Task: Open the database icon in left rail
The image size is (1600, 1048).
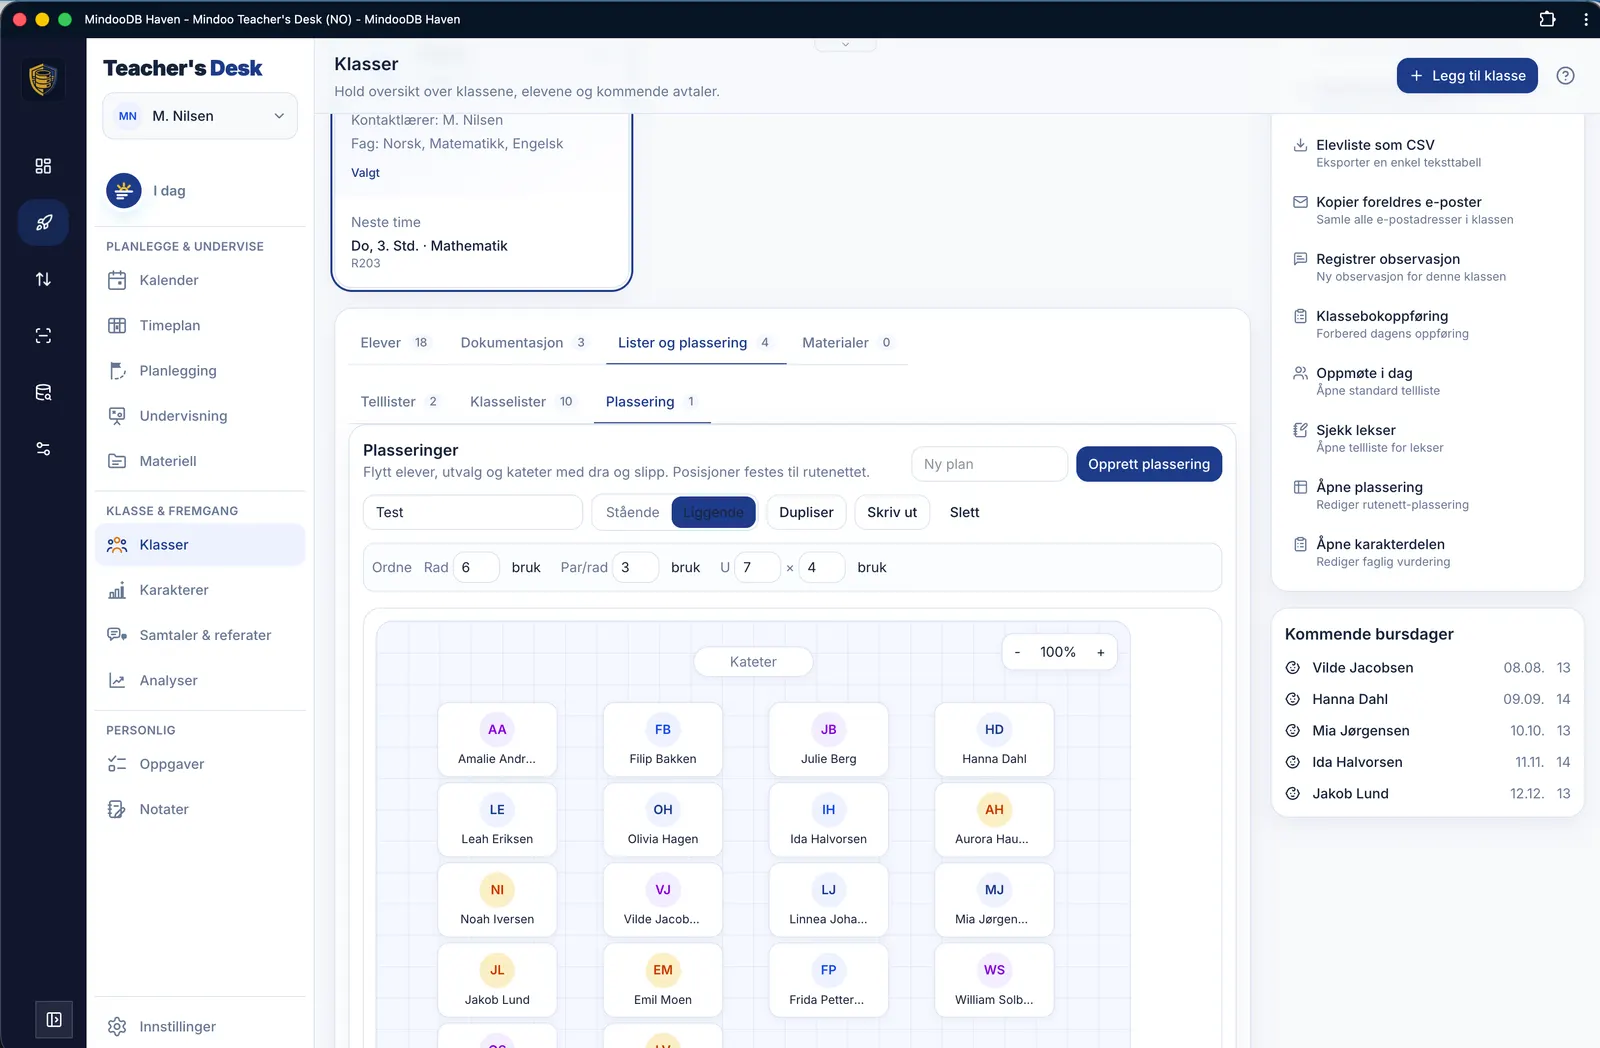Action: [x=43, y=392]
